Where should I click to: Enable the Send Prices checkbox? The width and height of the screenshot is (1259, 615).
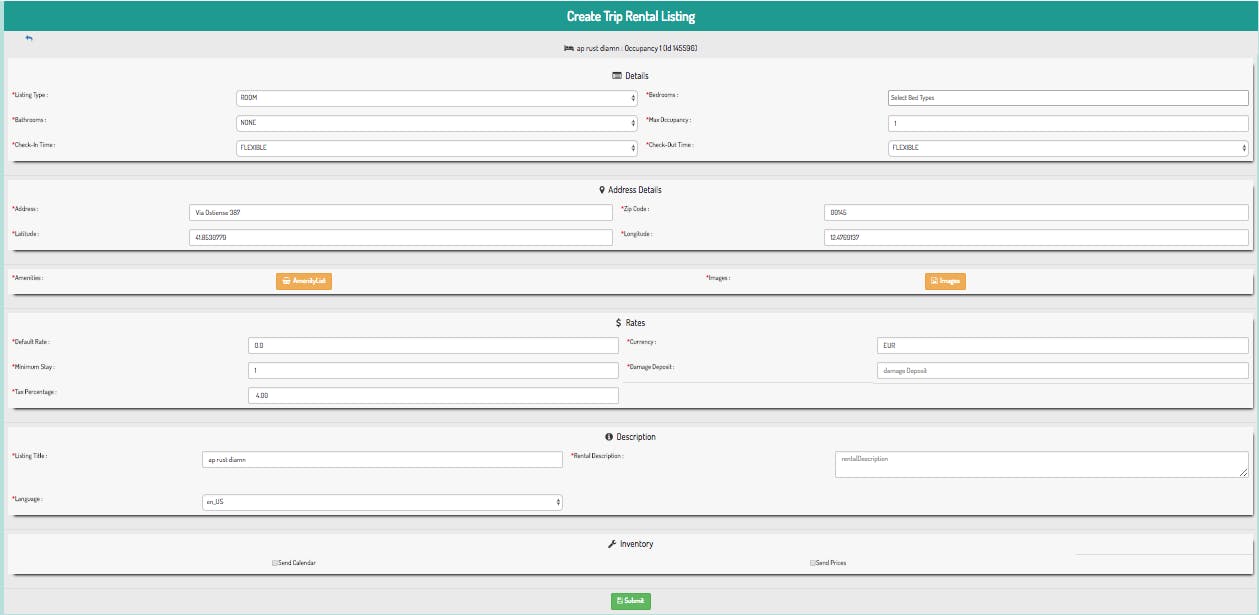813,563
